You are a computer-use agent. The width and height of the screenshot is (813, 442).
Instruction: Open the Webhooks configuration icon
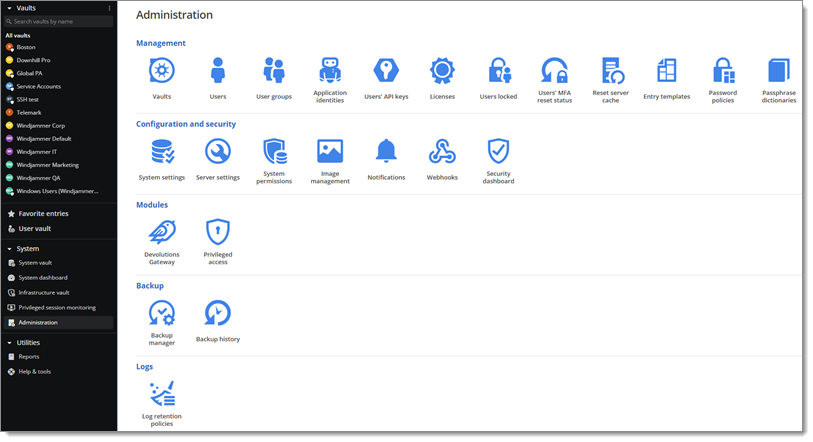pos(442,152)
